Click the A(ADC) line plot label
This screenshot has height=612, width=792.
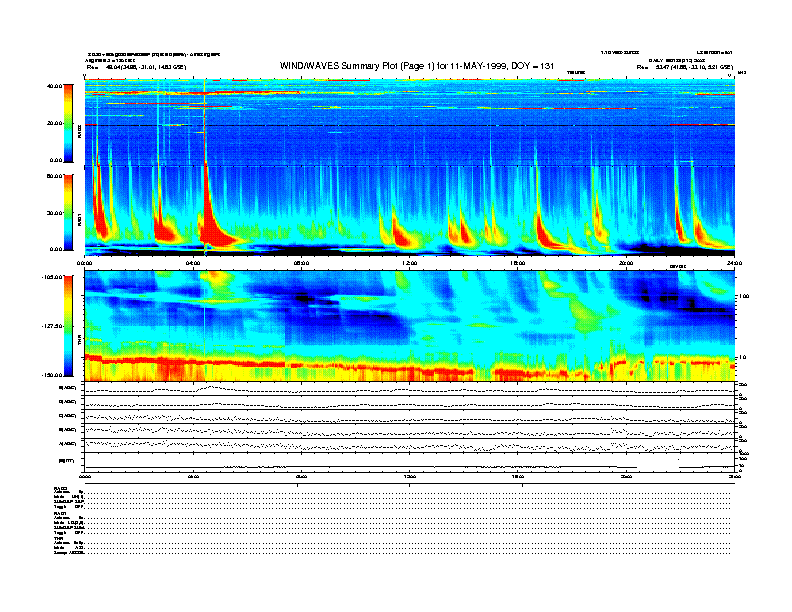click(x=68, y=444)
